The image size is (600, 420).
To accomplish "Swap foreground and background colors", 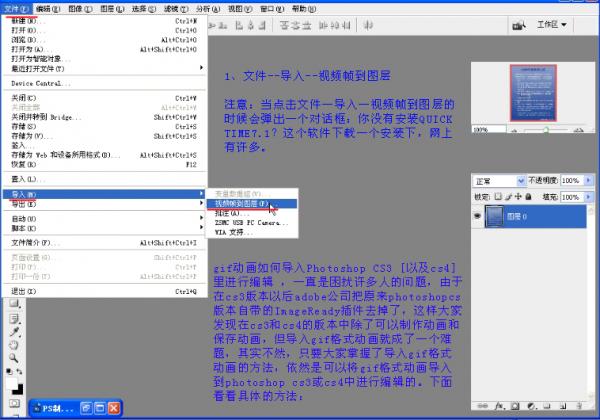I will pos(19,371).
